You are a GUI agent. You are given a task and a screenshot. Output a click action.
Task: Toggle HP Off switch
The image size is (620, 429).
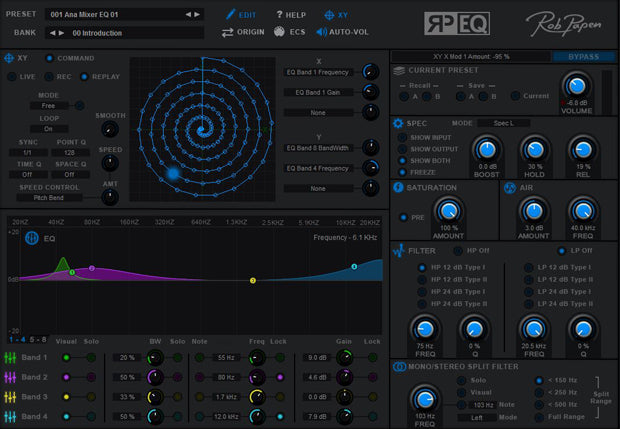pyautogui.click(x=457, y=251)
